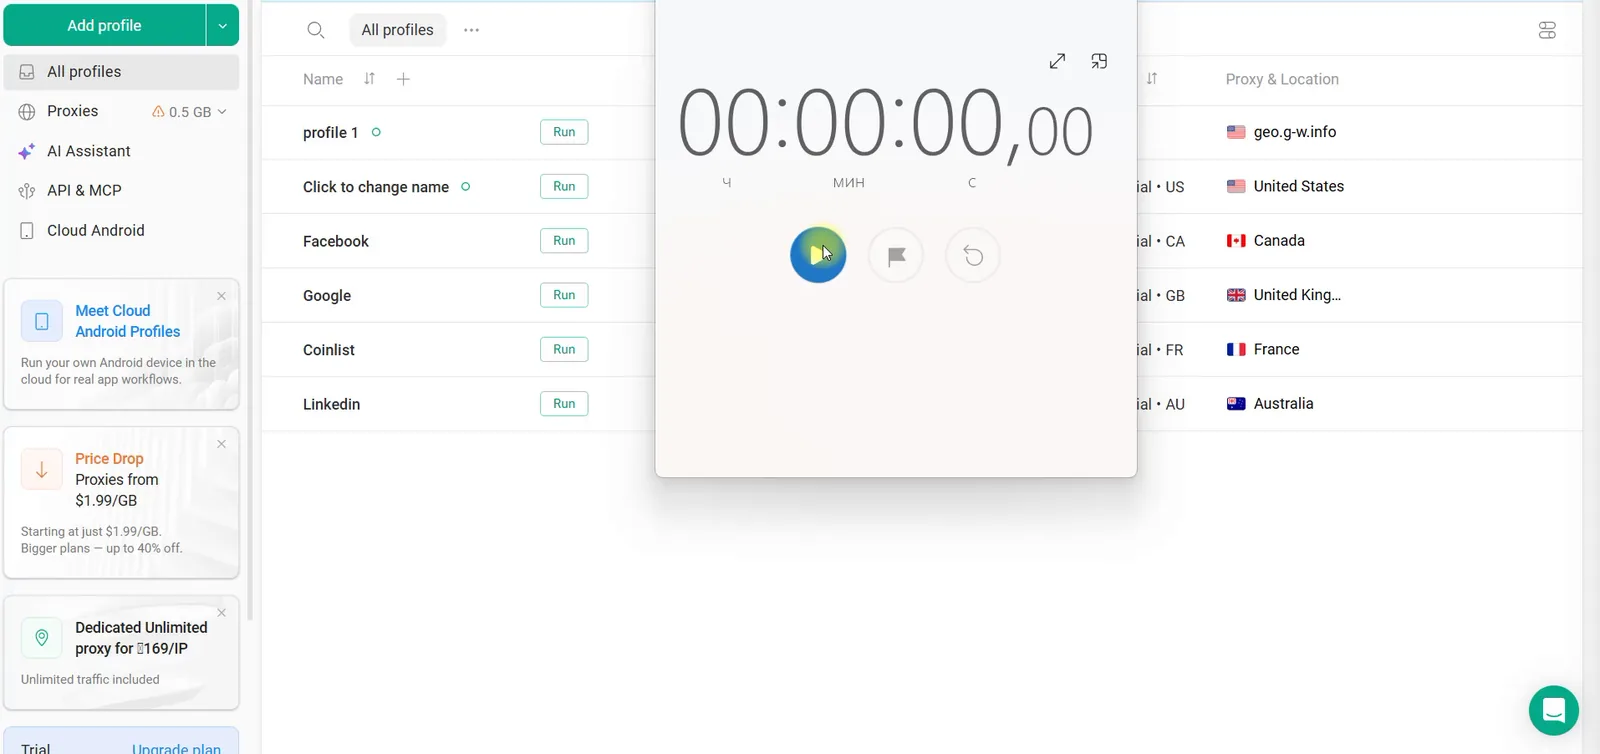Open the support chat bubble
1600x754 pixels.
click(x=1554, y=710)
